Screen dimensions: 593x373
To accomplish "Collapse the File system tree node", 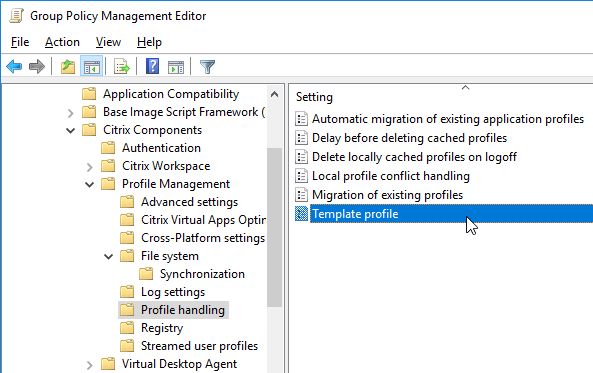I will 109,256.
